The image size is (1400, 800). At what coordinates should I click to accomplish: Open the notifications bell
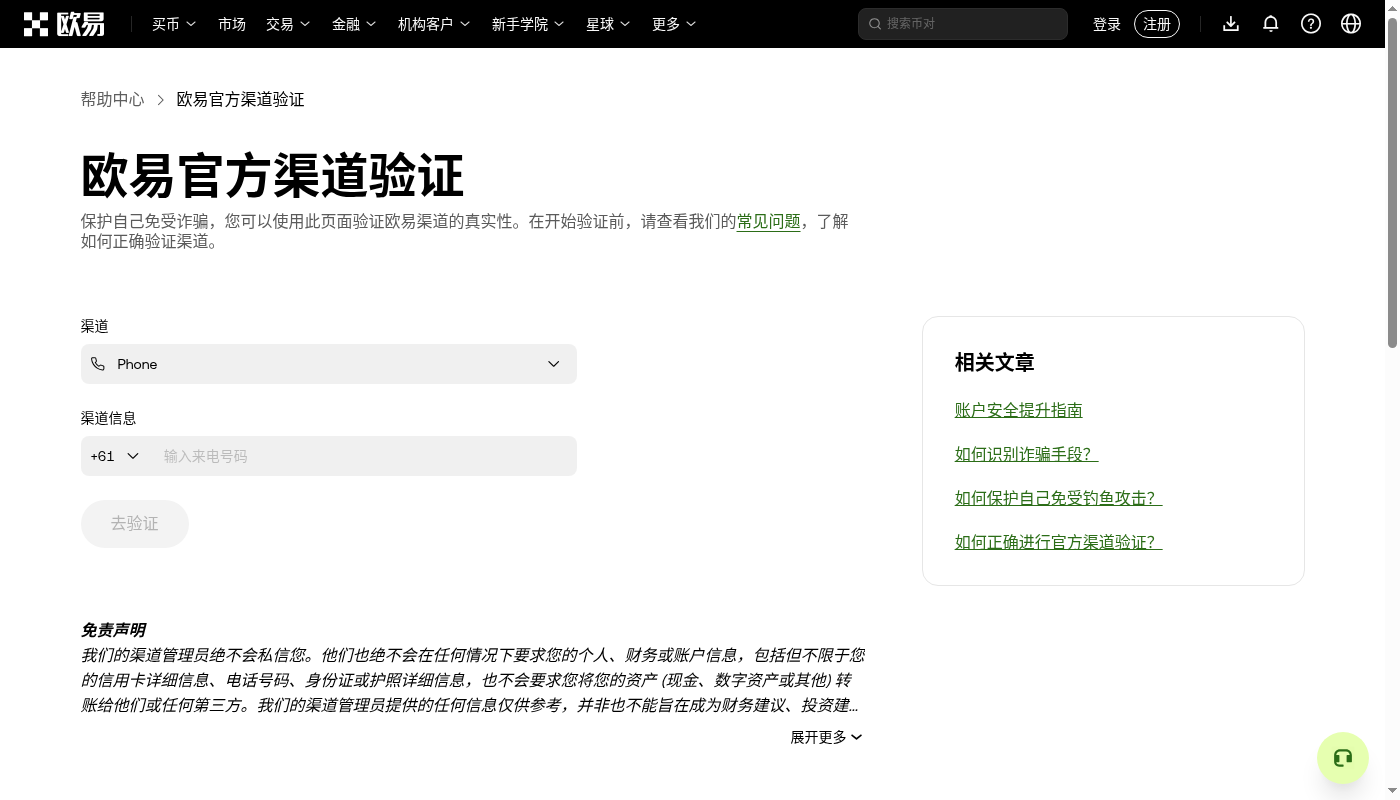pos(1271,24)
